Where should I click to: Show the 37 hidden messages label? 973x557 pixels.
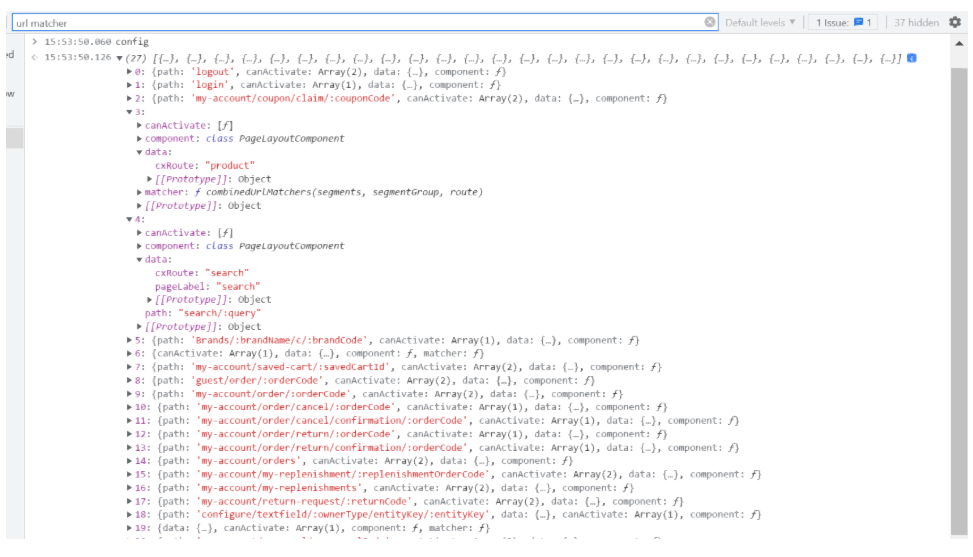click(x=916, y=22)
